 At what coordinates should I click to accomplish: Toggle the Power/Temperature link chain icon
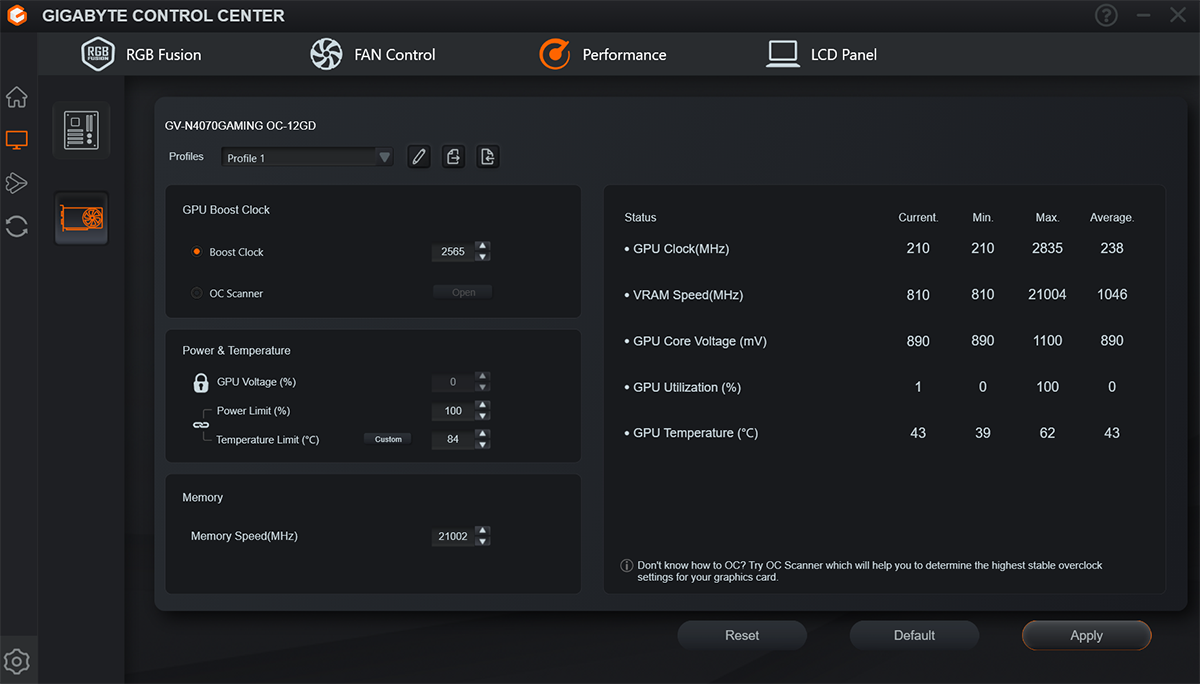[201, 425]
